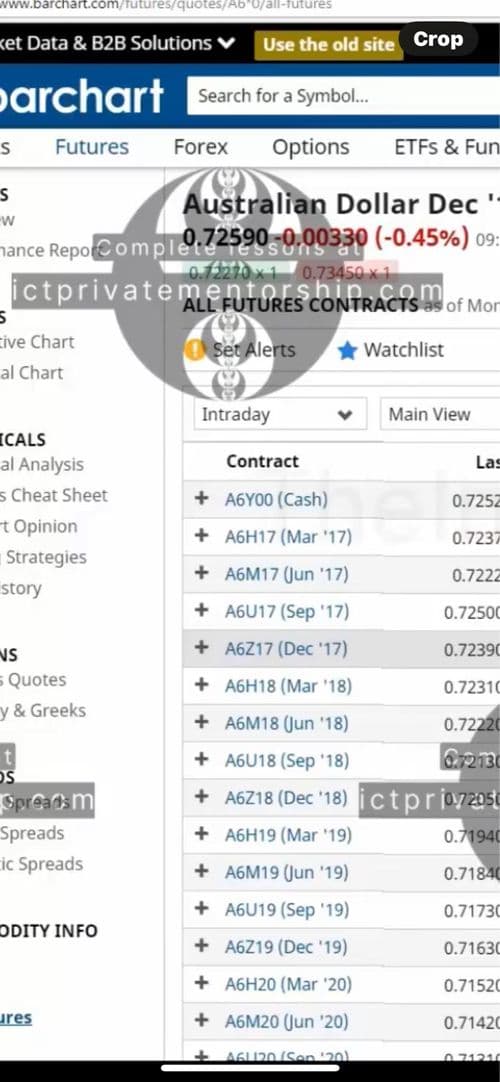Open the A6Z18 (Dec '18) contract link
500x1082 pixels.
(286, 798)
